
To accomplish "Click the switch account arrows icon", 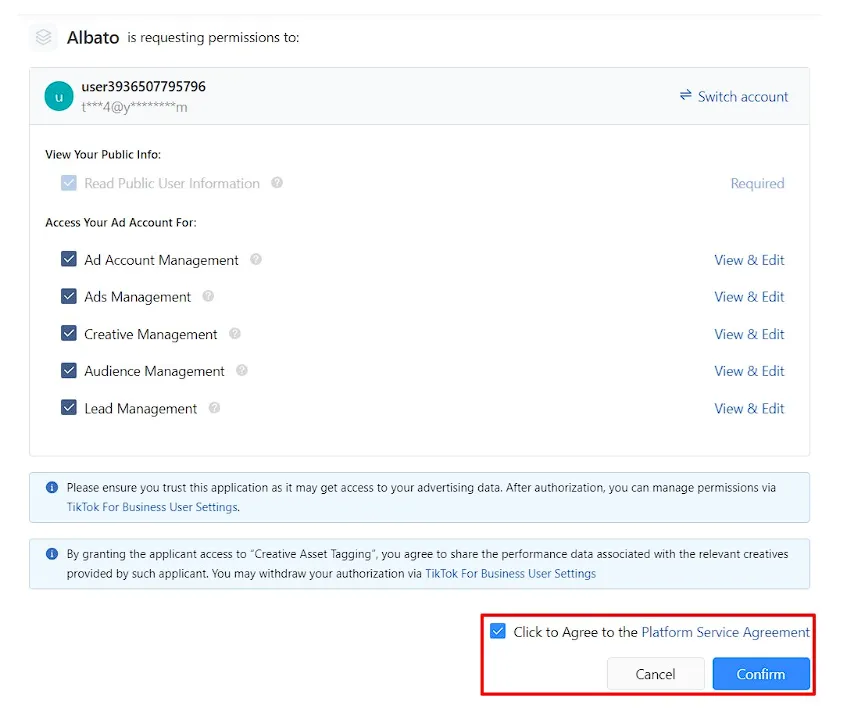I will pyautogui.click(x=685, y=95).
